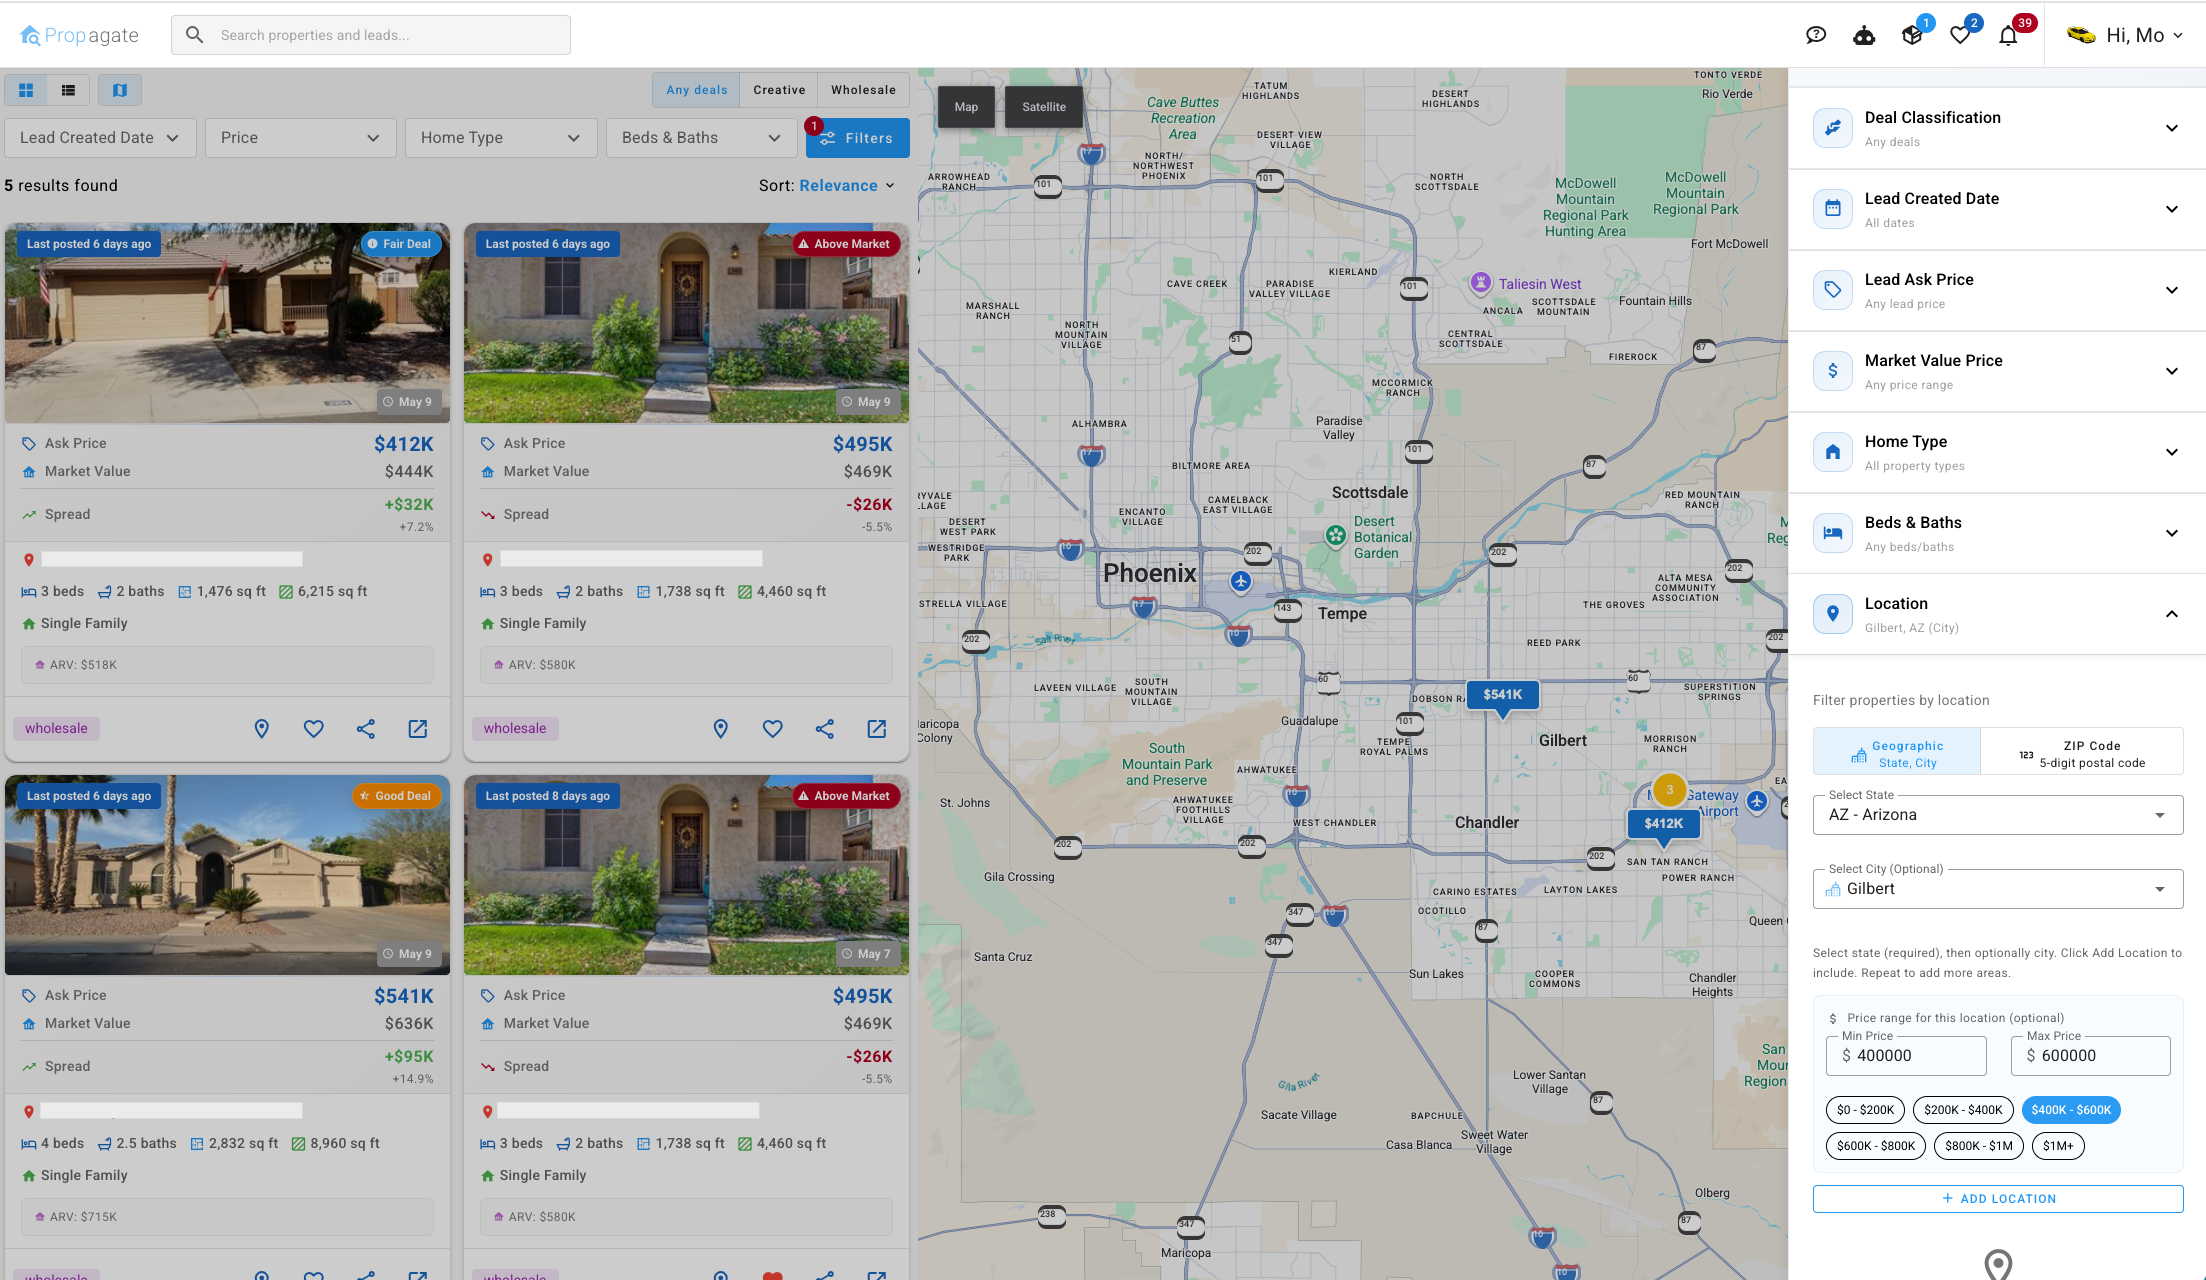Select the Wholesale deals tab
The width and height of the screenshot is (2206, 1280).
862,89
